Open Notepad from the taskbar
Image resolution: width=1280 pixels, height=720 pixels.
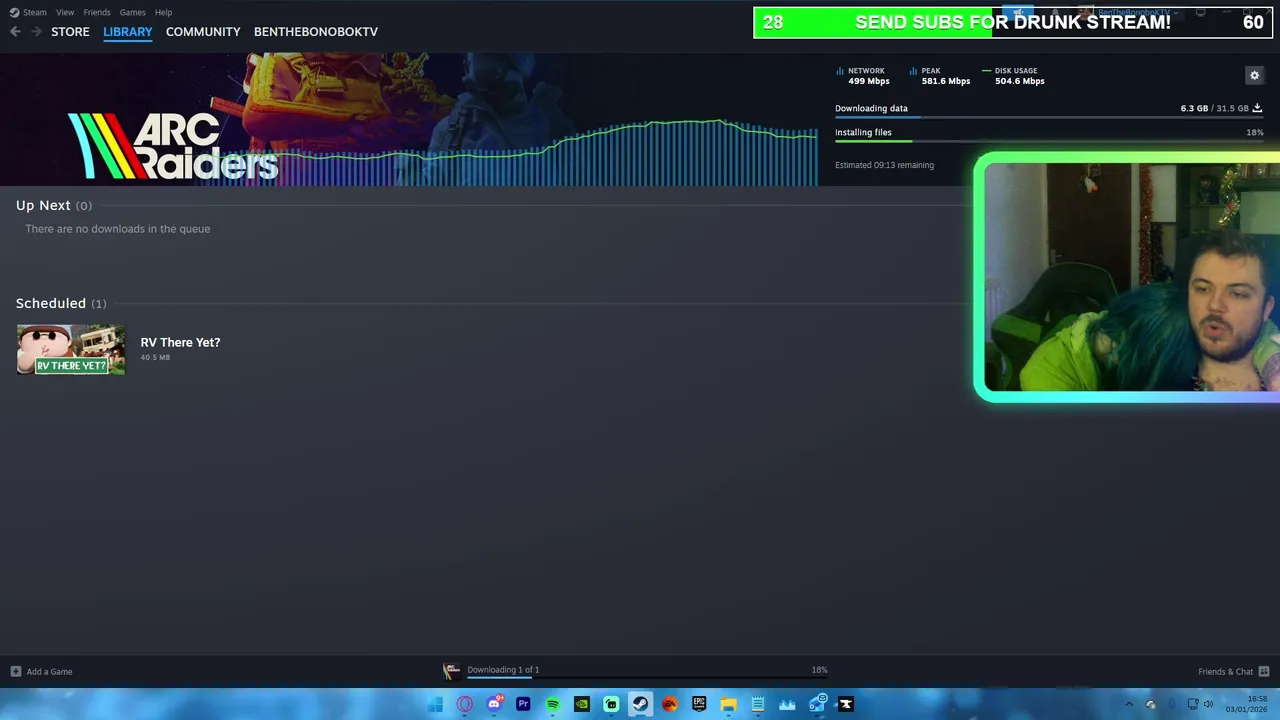point(758,704)
